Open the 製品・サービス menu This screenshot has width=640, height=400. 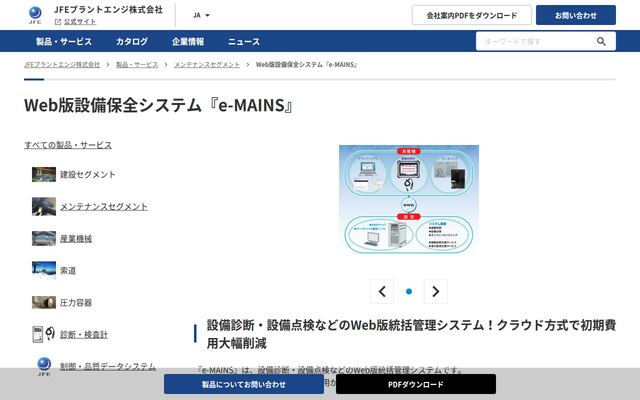[x=64, y=41]
